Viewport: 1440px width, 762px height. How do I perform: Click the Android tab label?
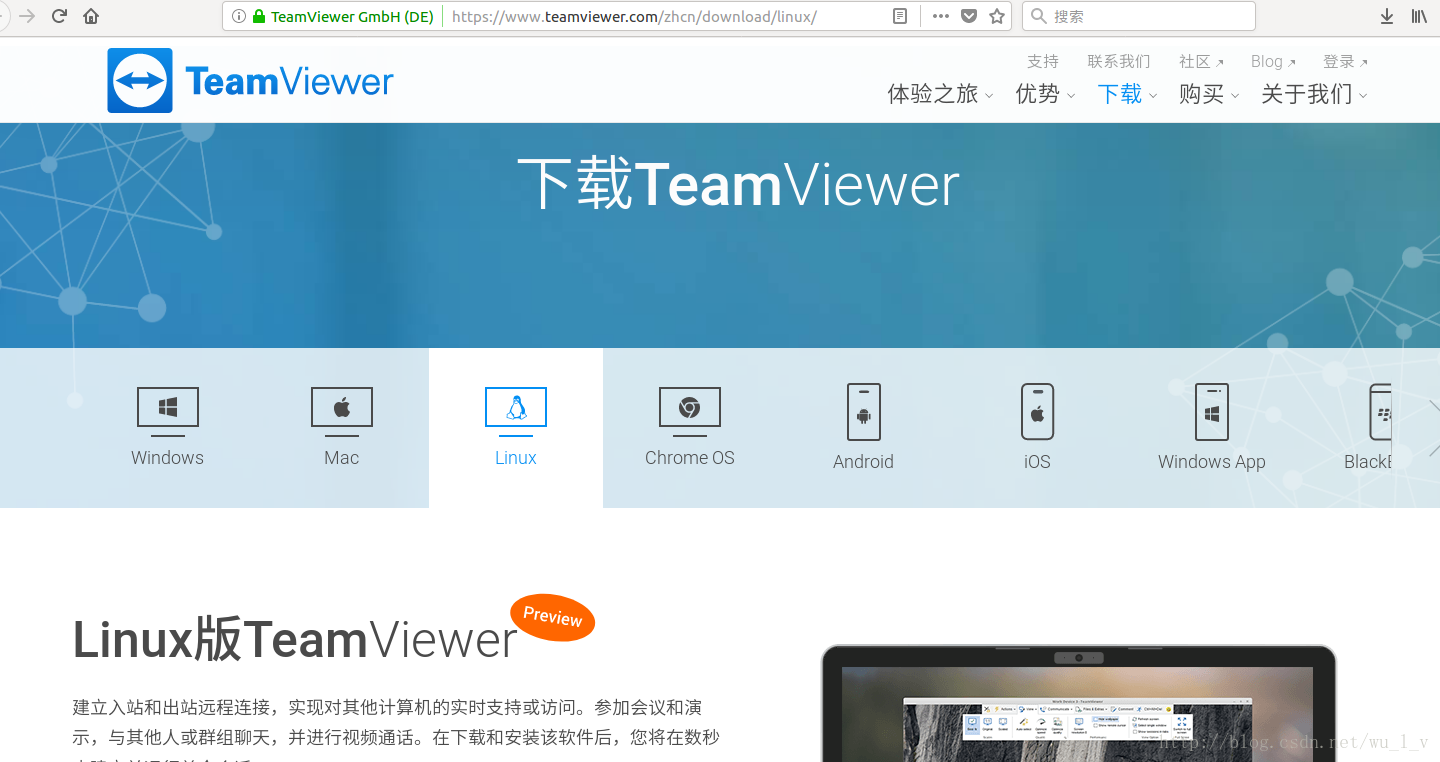864,462
